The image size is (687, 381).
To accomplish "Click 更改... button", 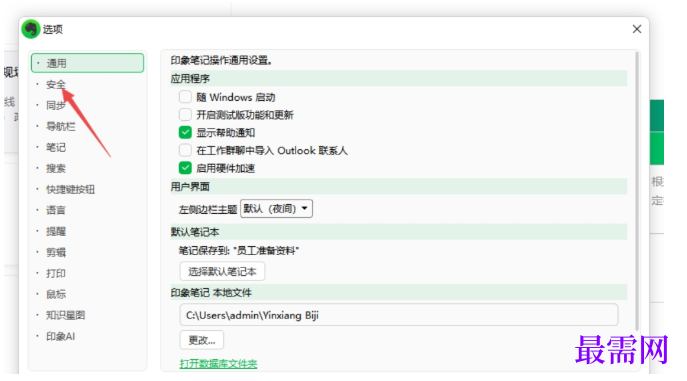I will coord(202,340).
